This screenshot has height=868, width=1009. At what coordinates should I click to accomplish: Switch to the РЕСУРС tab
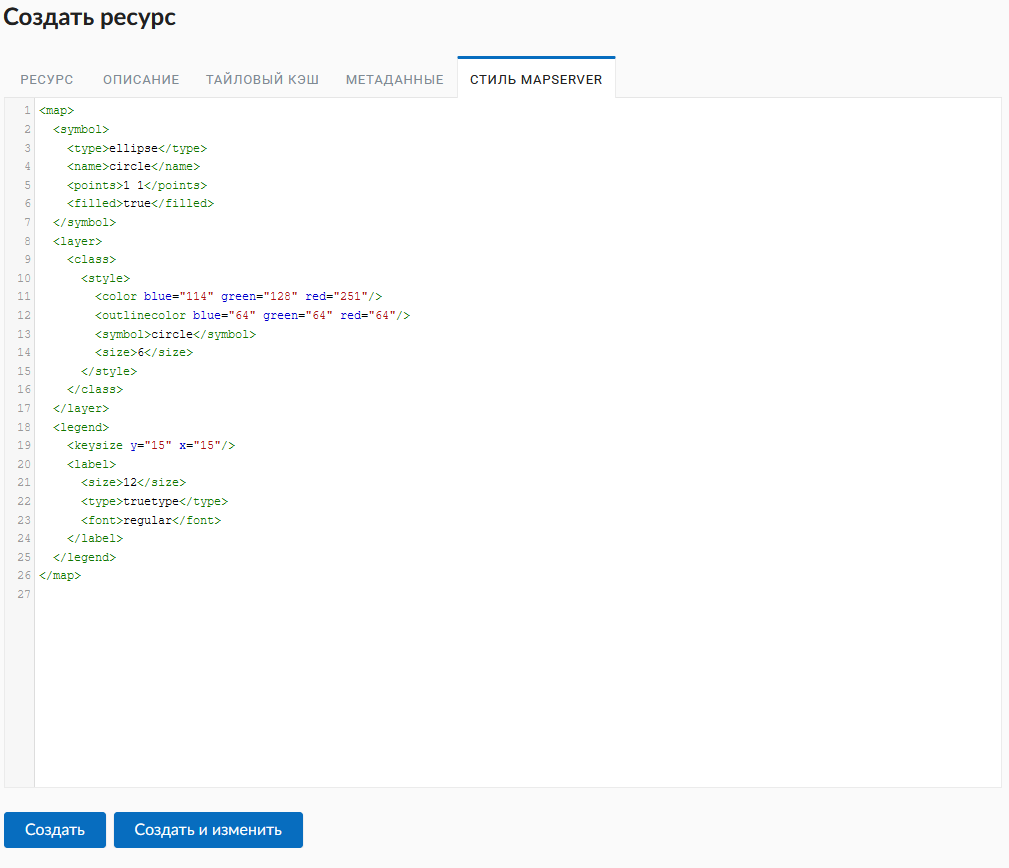point(46,79)
